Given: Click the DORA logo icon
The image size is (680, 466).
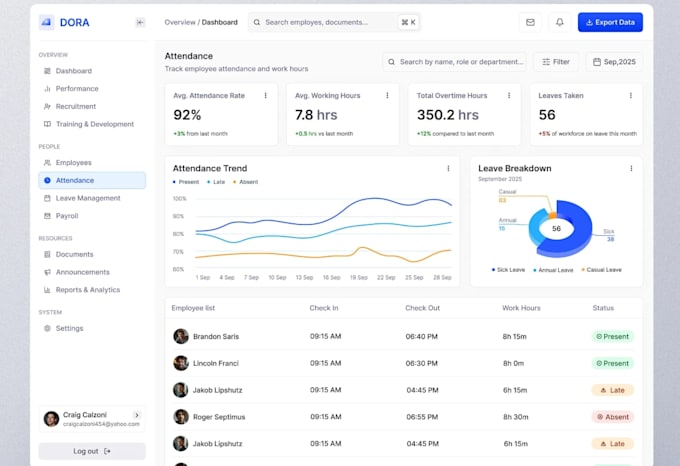Looking at the screenshot, I should (46, 22).
